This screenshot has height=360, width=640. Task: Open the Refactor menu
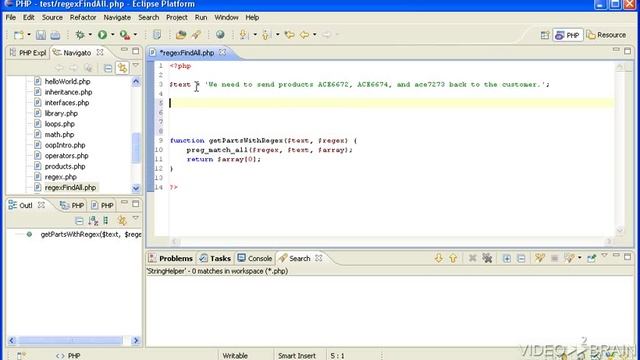[x=83, y=18]
